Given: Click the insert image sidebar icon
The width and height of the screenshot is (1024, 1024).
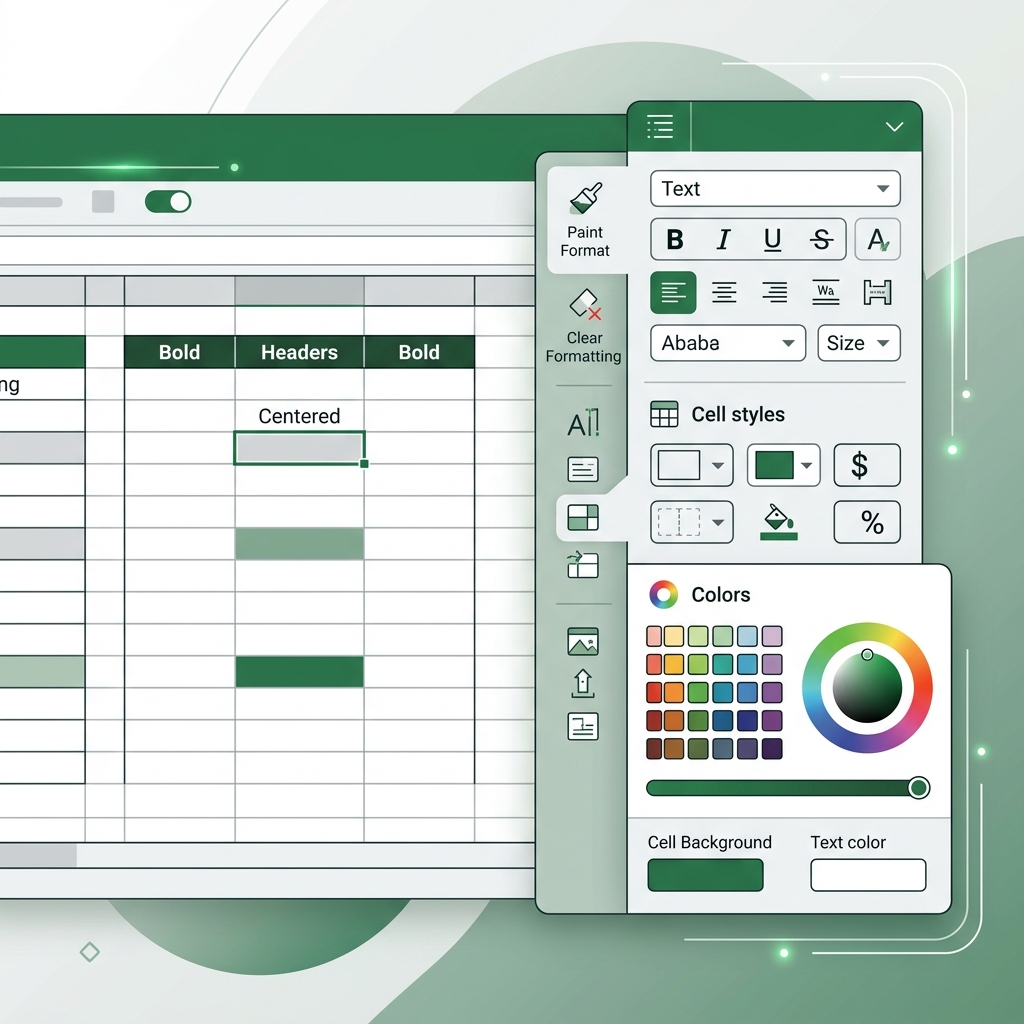Looking at the screenshot, I should click(x=583, y=641).
